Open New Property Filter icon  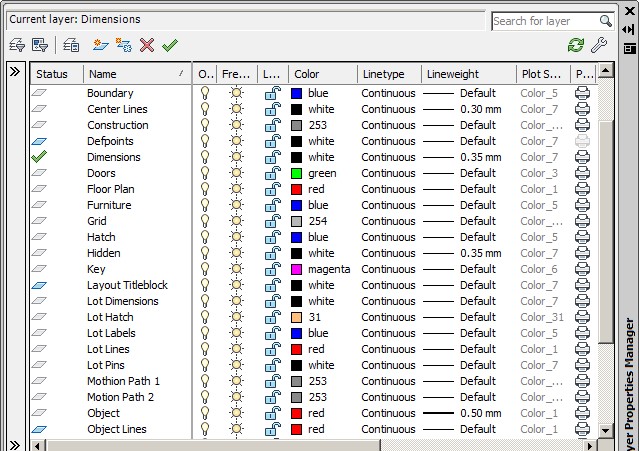coord(16,45)
